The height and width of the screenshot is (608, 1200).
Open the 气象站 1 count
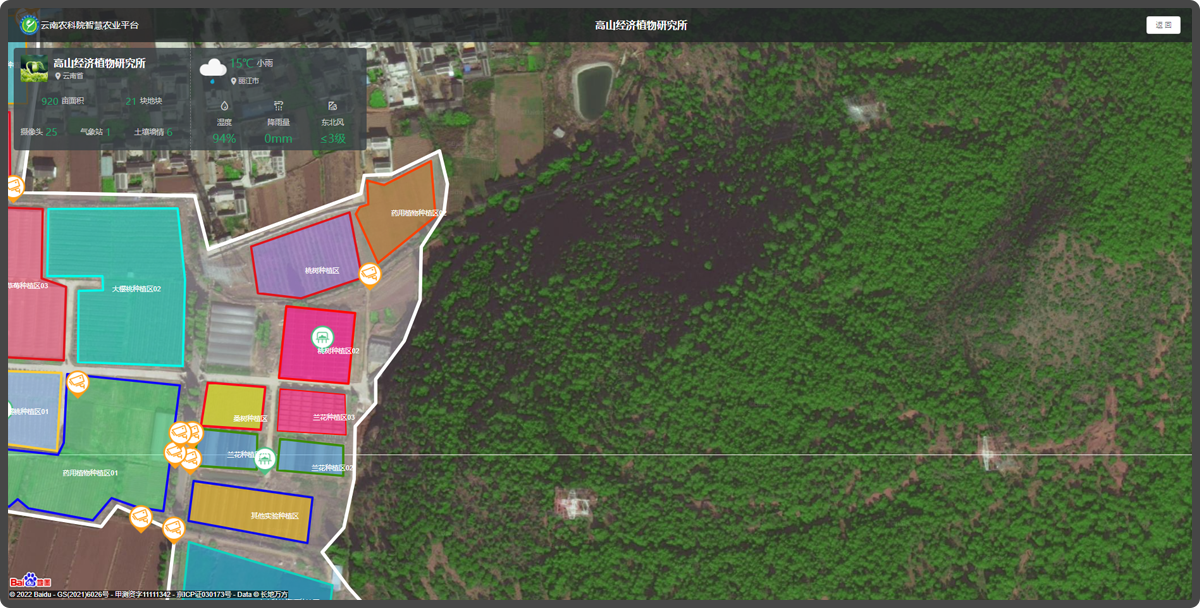[96, 132]
